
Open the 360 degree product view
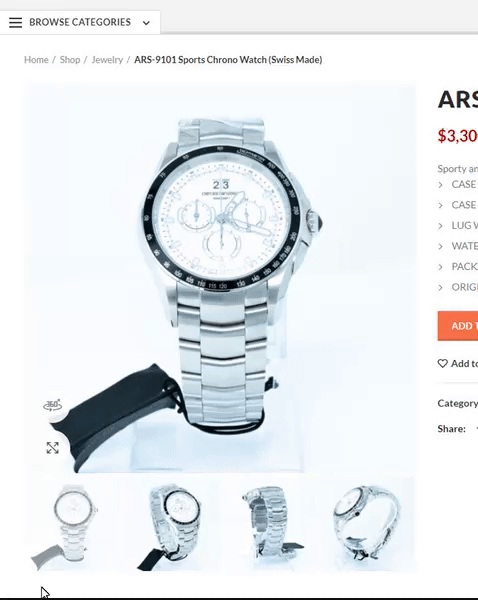coord(52,405)
